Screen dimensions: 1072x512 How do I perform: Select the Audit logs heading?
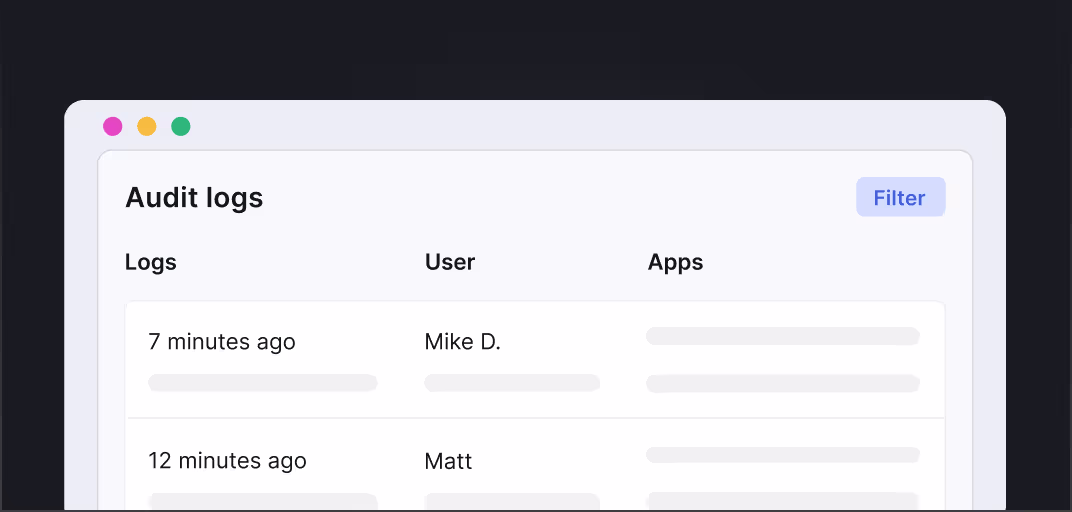click(194, 198)
